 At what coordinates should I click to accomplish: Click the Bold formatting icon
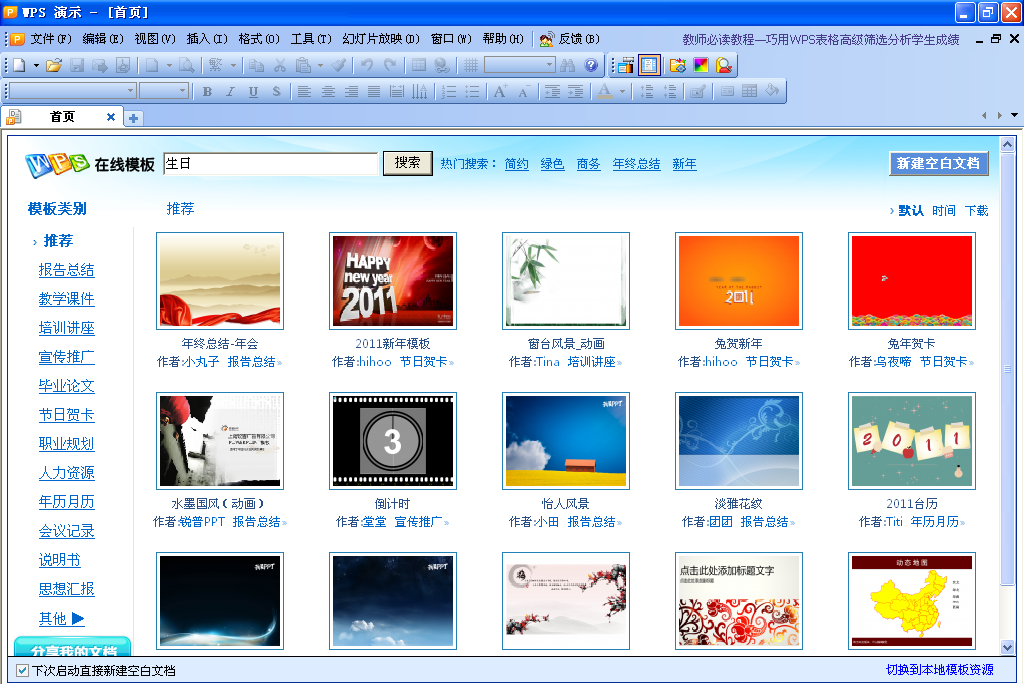pos(207,92)
